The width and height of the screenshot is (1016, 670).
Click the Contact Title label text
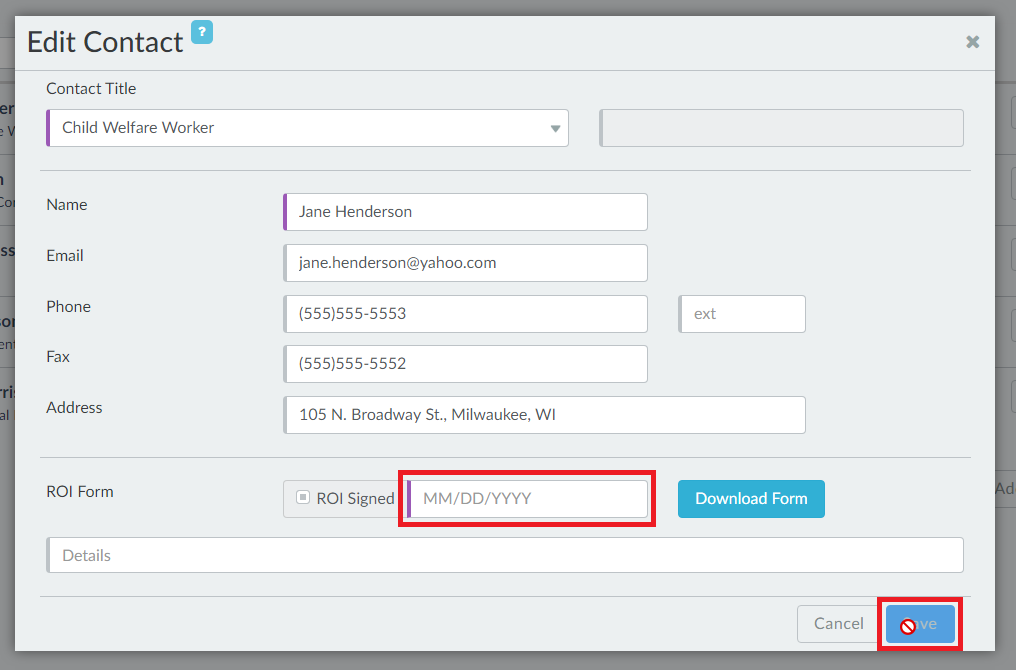pos(91,89)
